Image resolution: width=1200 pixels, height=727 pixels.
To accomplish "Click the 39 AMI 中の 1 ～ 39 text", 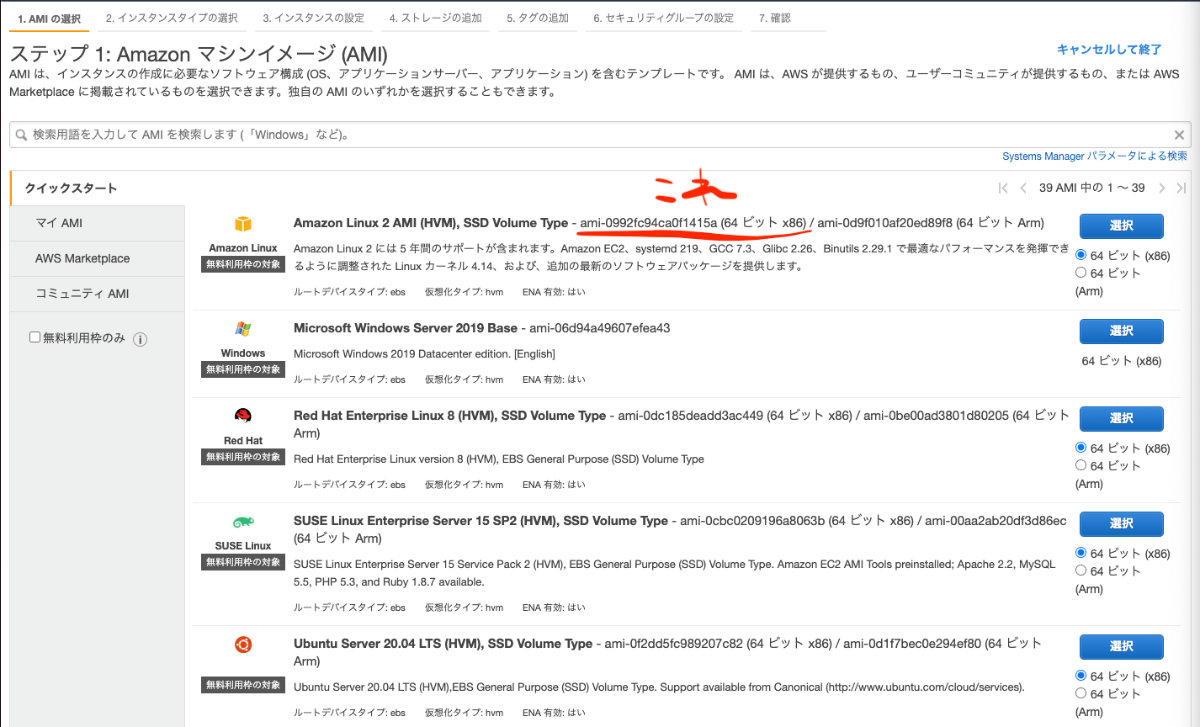I will coord(1092,188).
